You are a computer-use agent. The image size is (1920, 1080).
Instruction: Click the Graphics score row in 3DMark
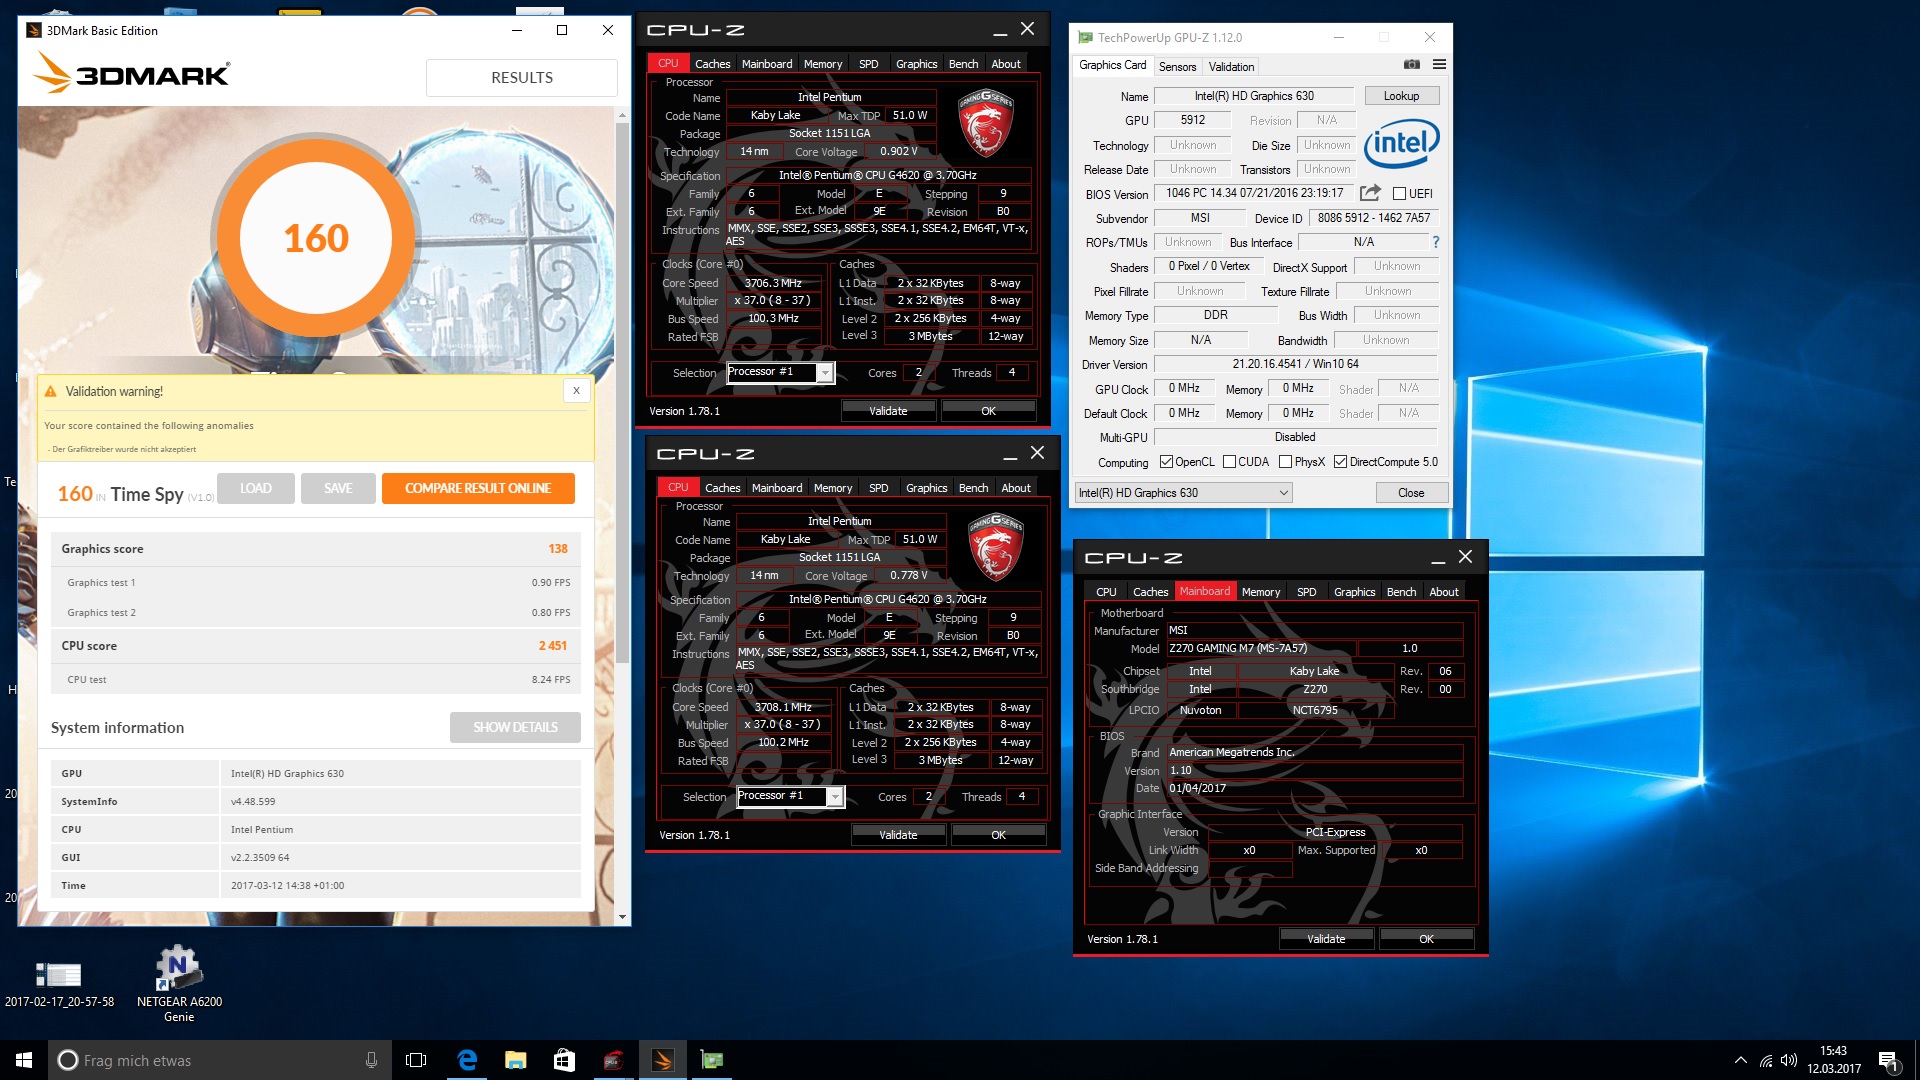[x=314, y=548]
